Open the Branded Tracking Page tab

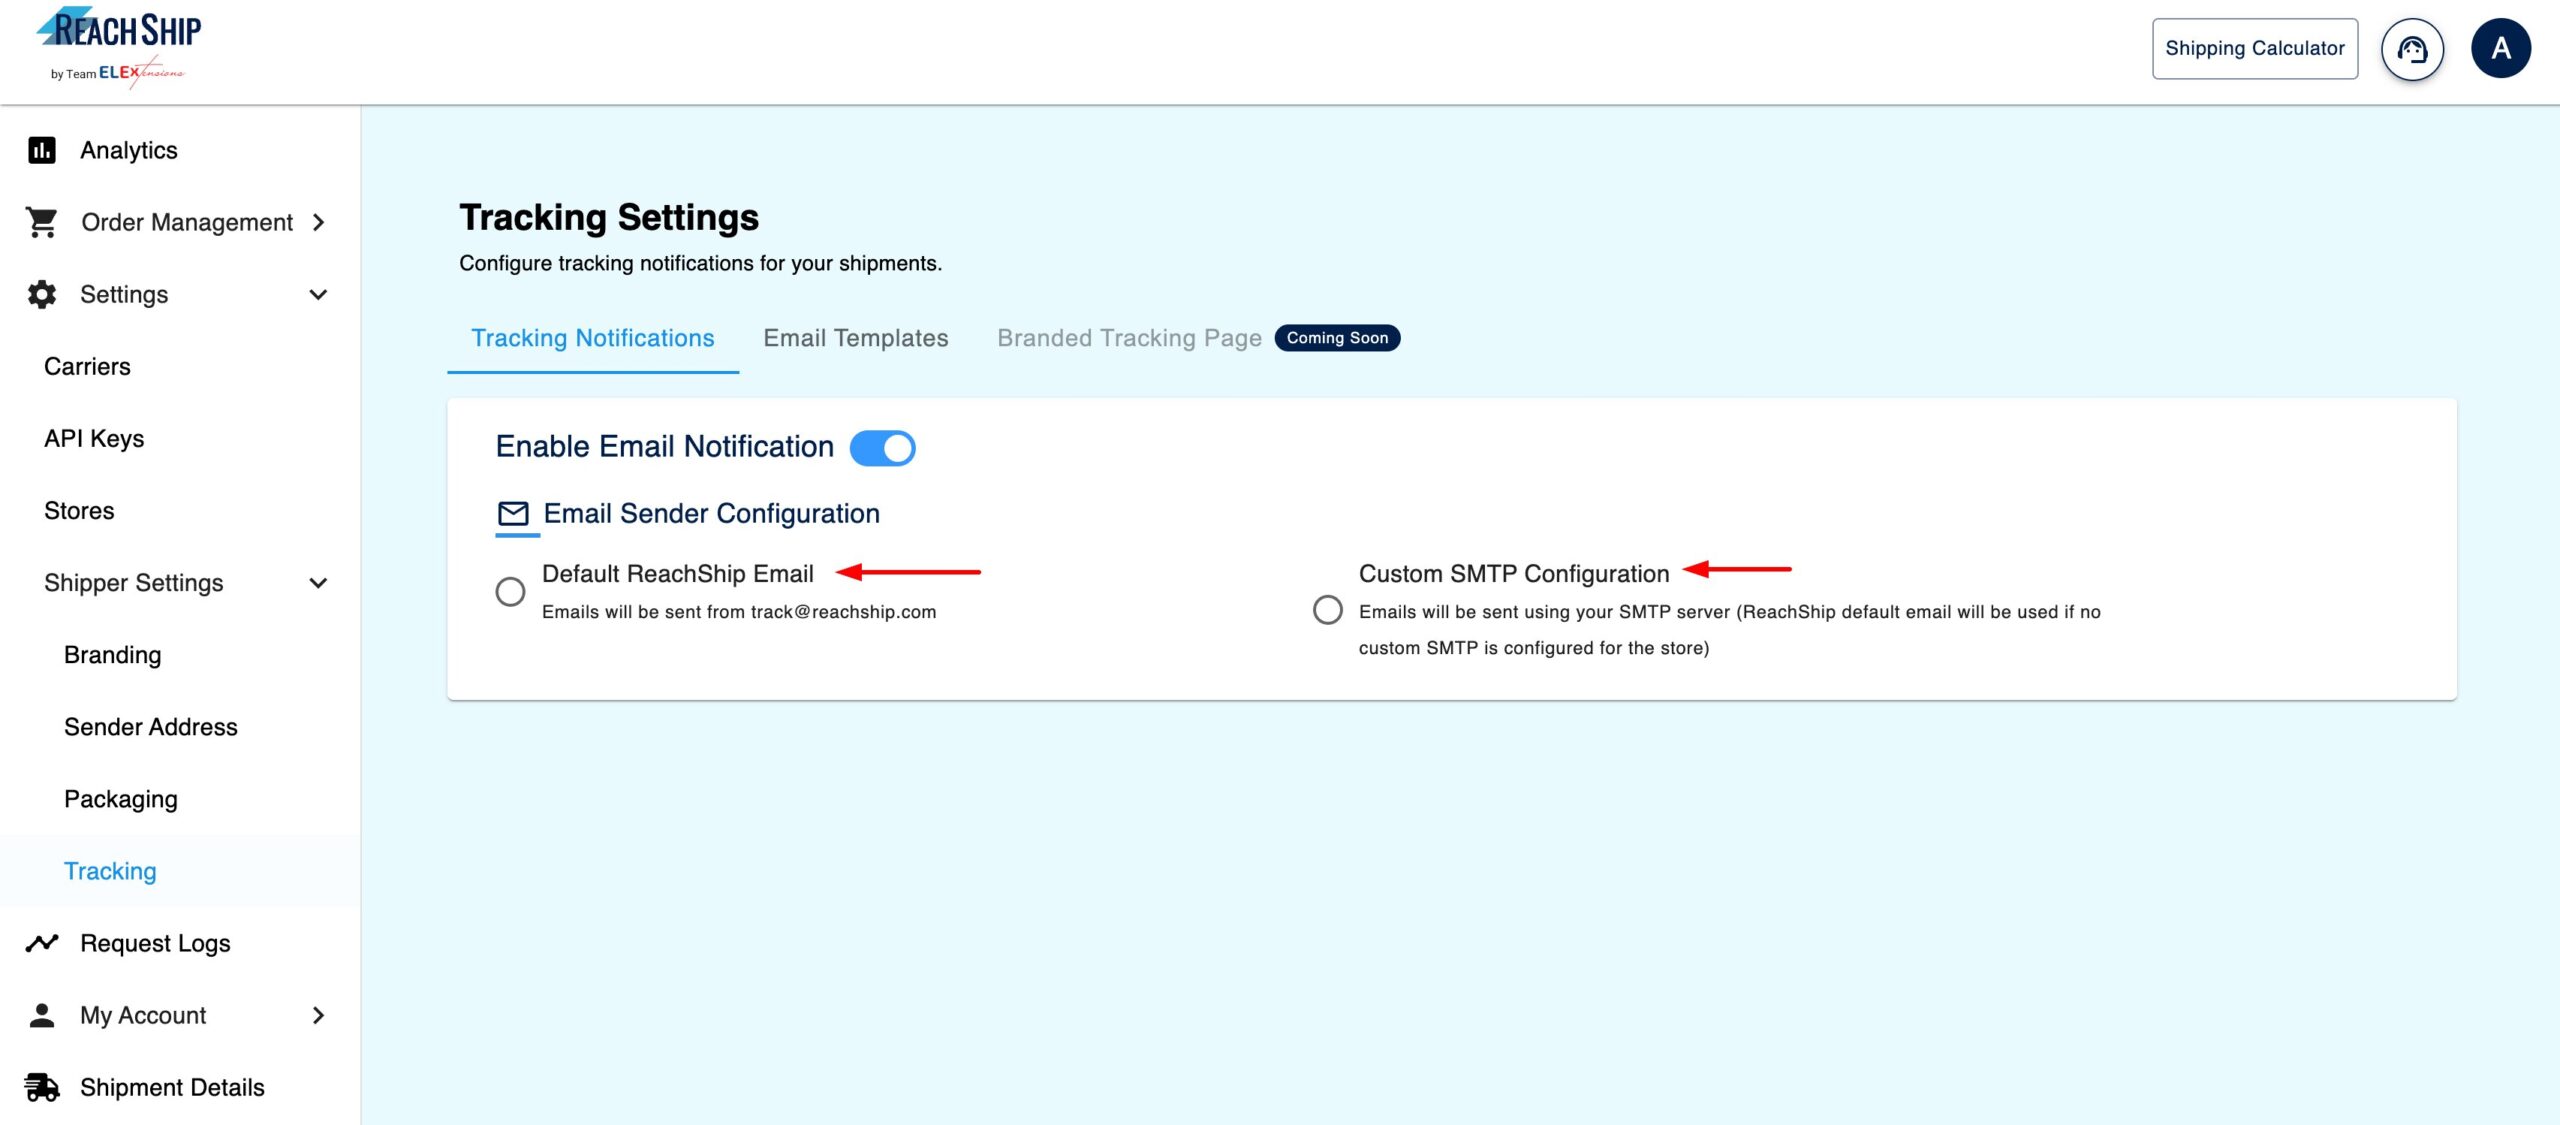1129,338
